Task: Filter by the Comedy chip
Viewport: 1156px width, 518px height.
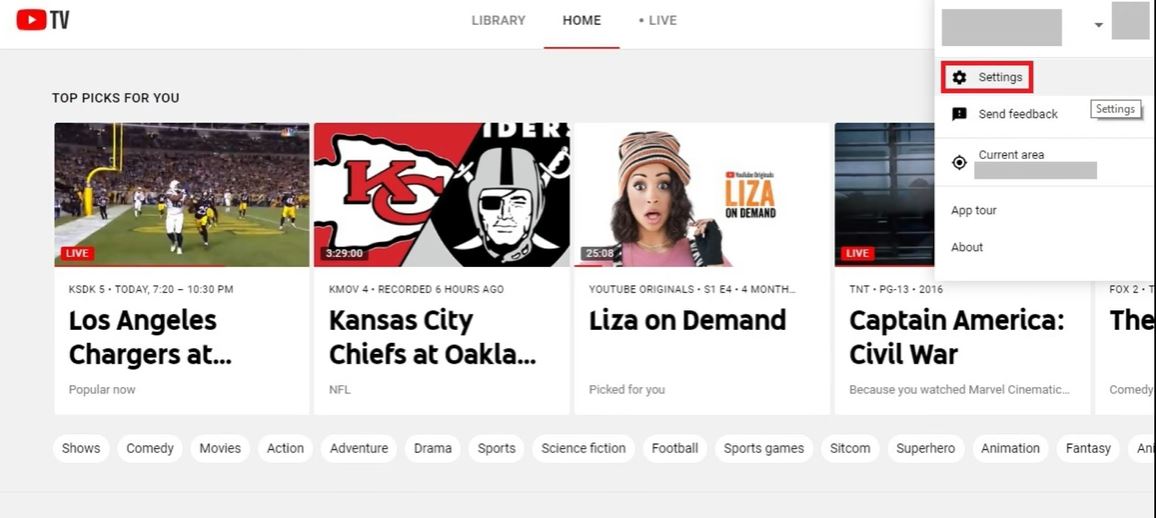Action: [x=150, y=449]
